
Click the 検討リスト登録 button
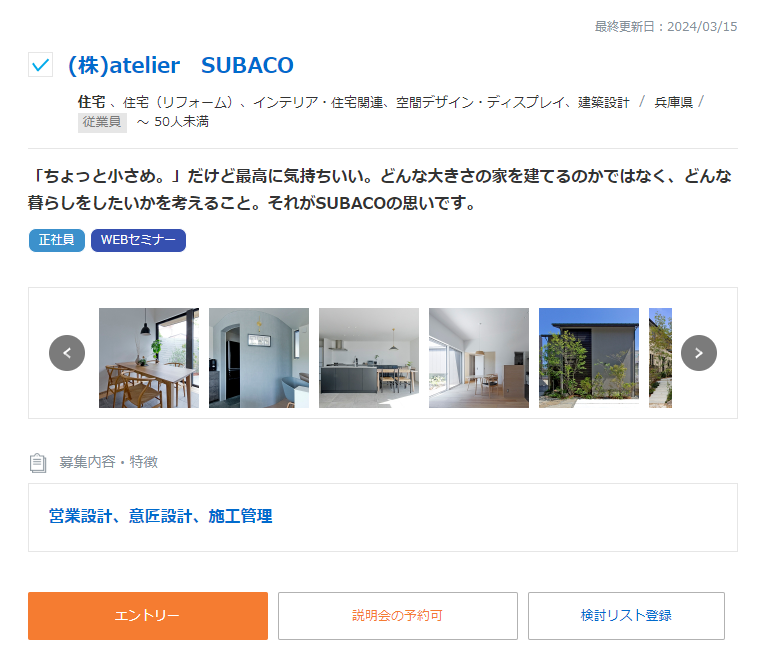tap(626, 616)
